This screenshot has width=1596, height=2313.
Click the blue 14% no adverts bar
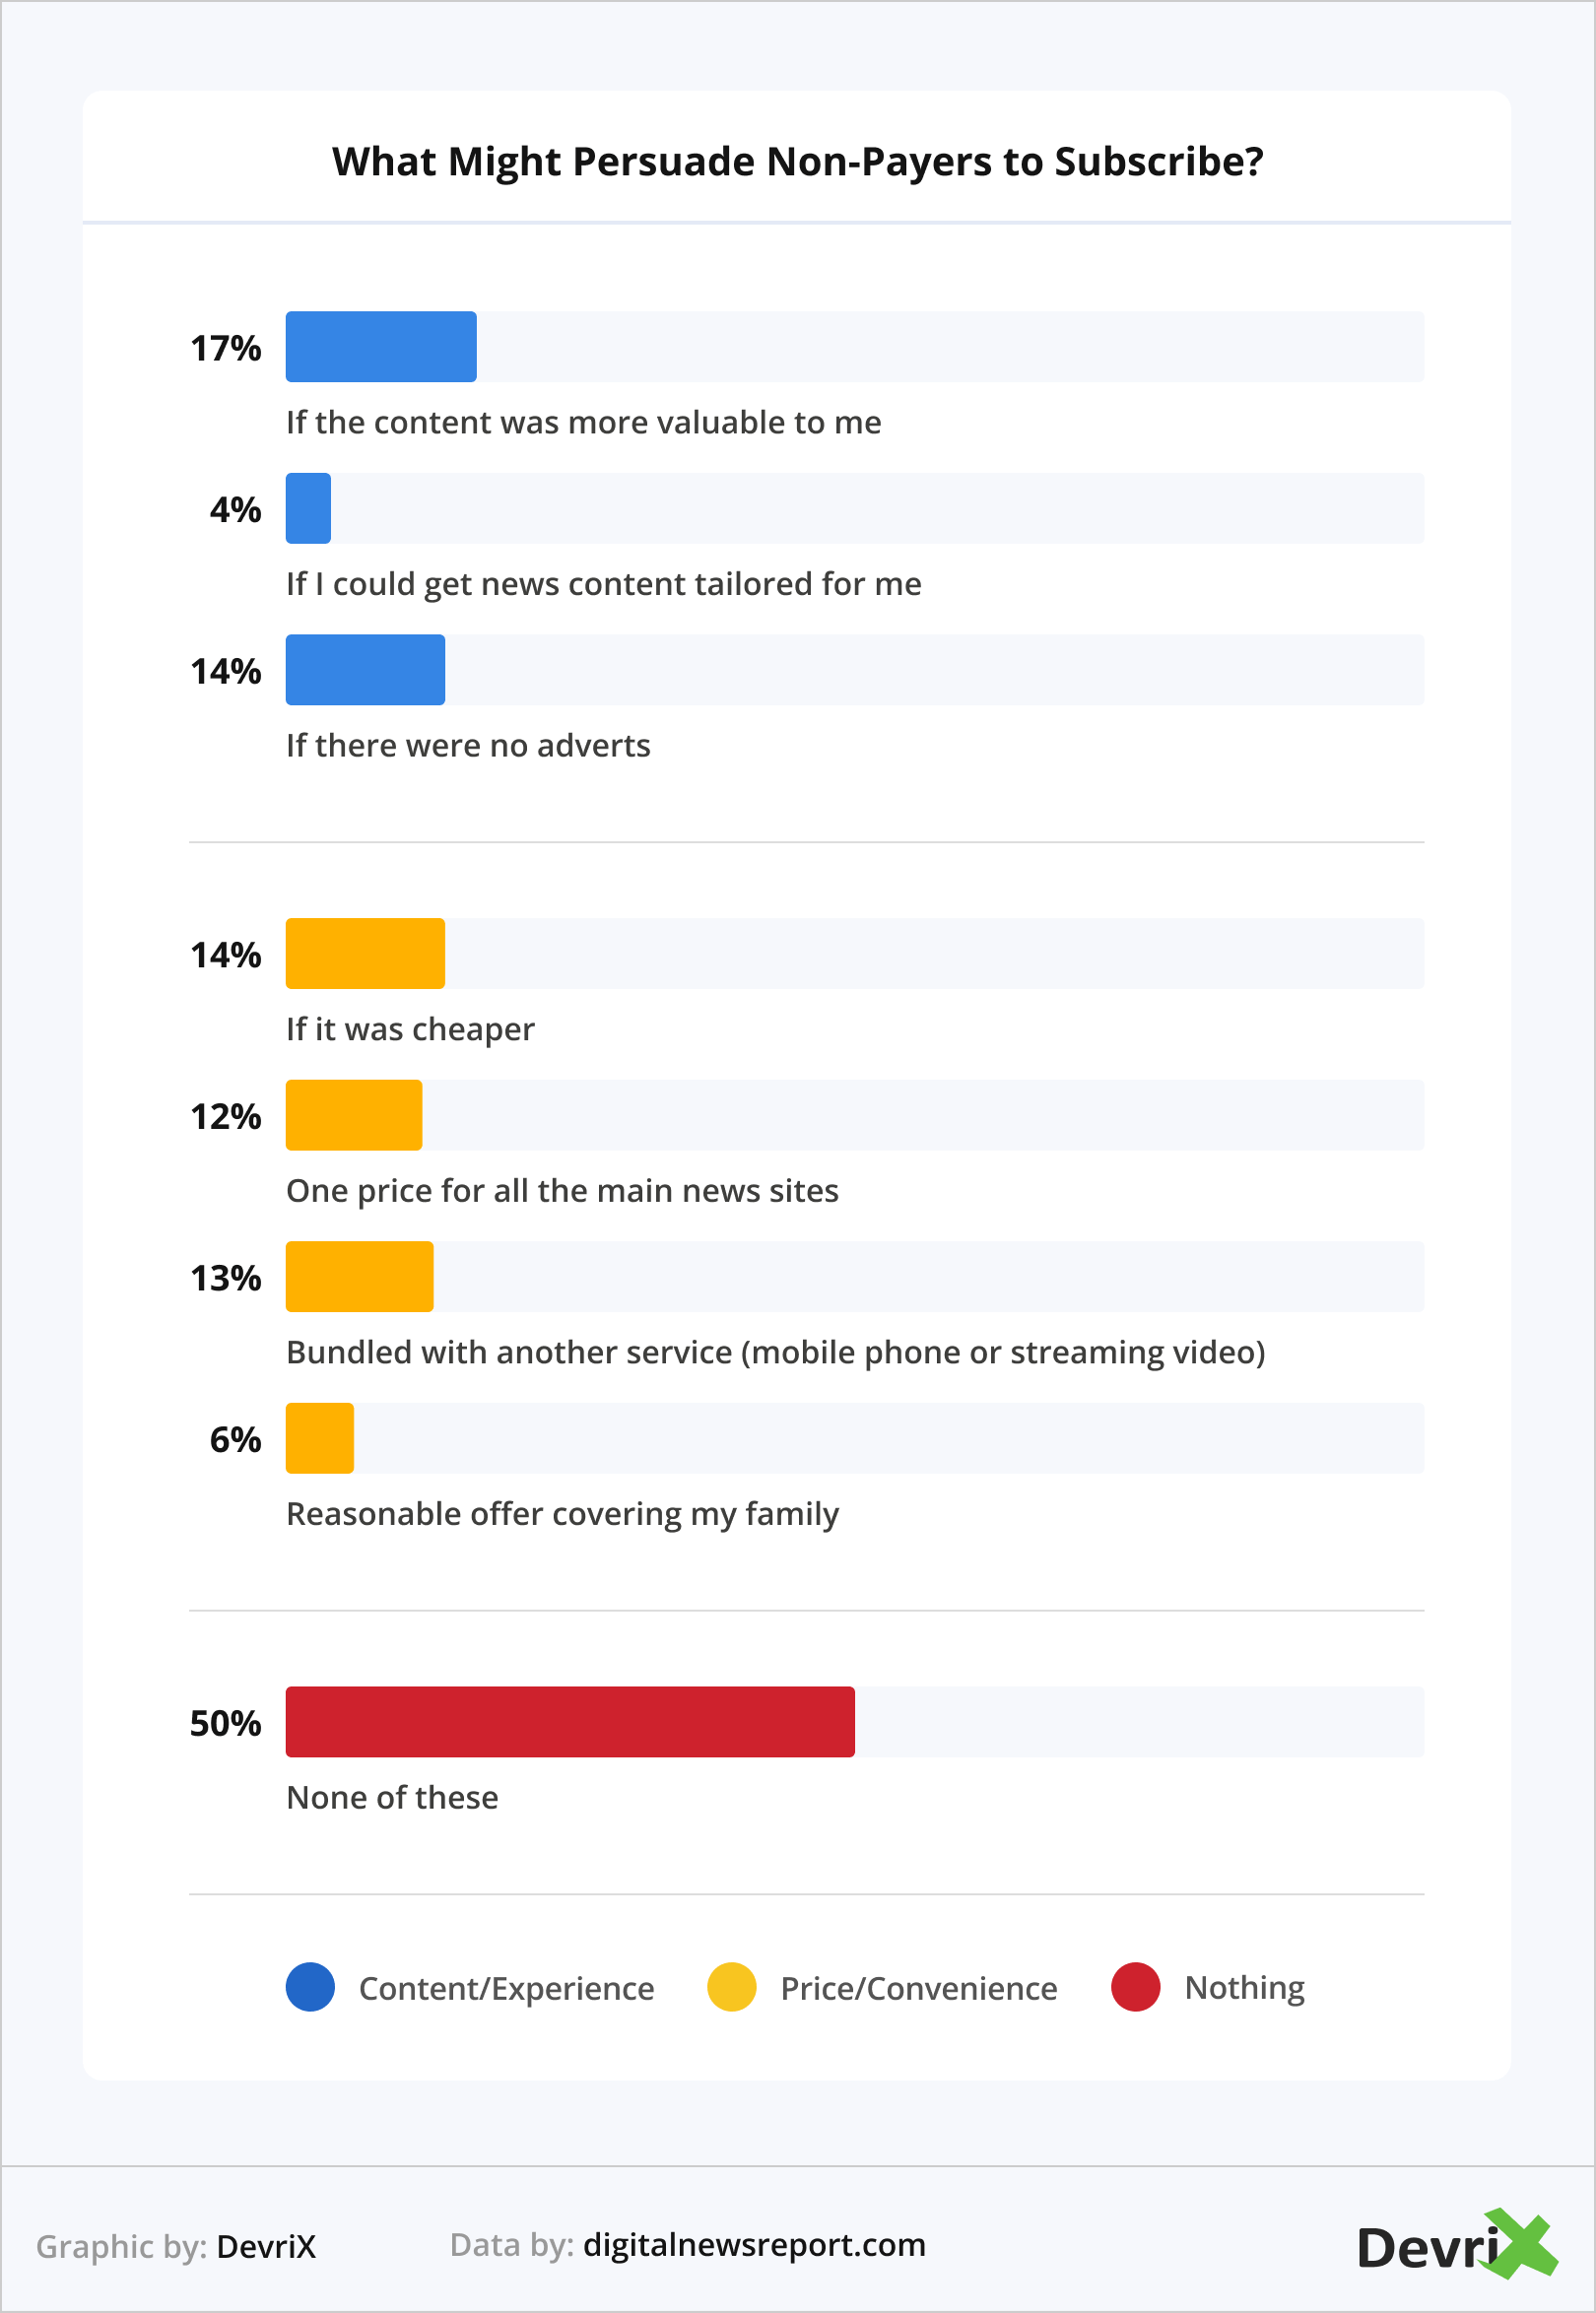365,670
